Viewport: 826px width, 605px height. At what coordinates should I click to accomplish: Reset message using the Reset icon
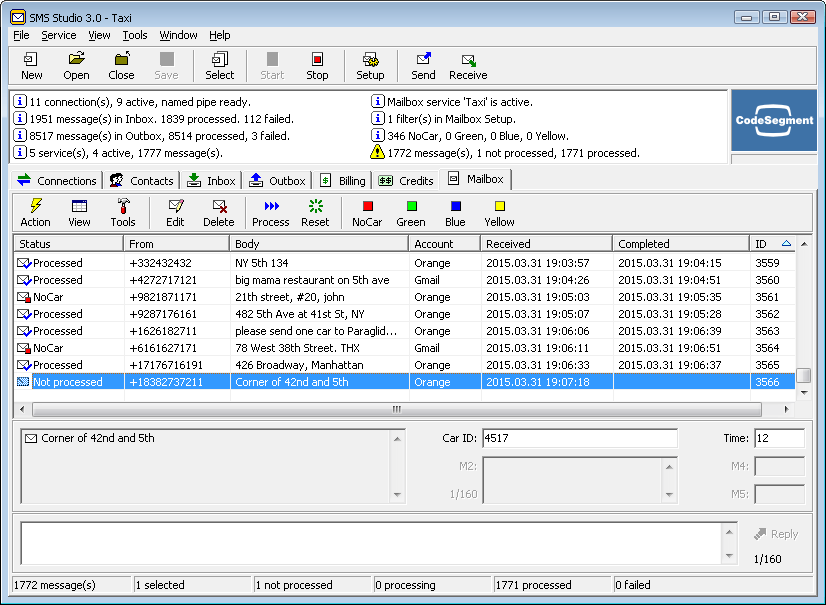tap(315, 213)
